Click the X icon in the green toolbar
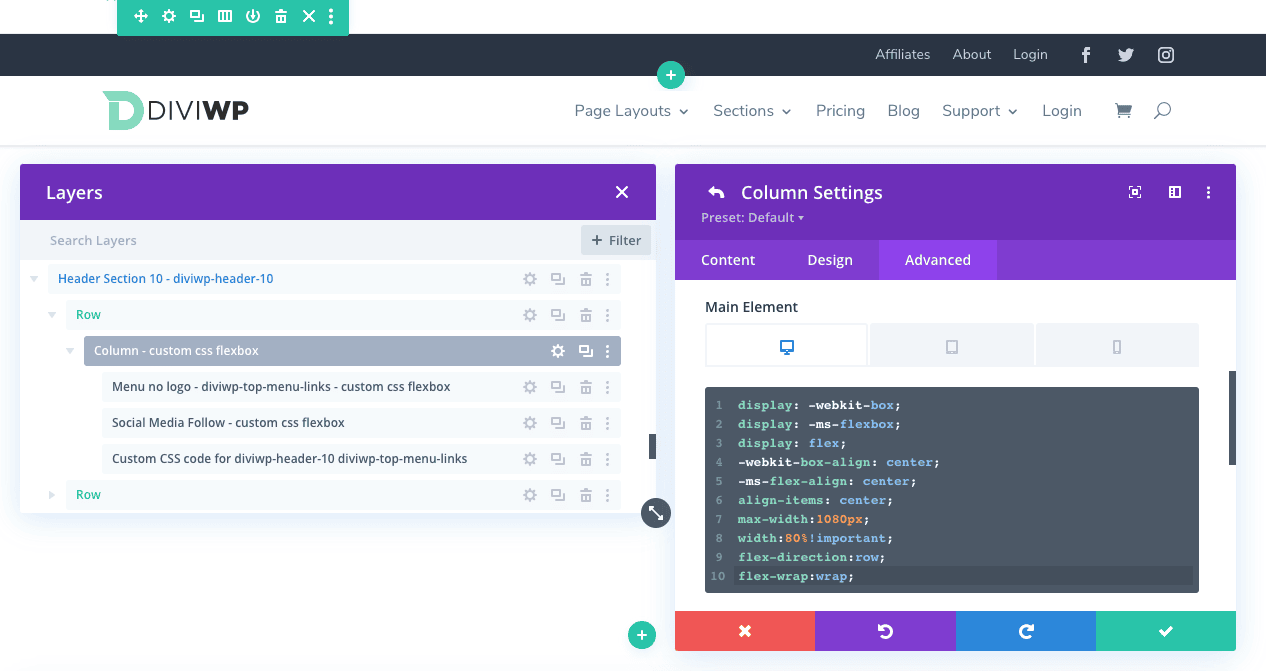Screen dimensions: 1266x671 pos(309,16)
